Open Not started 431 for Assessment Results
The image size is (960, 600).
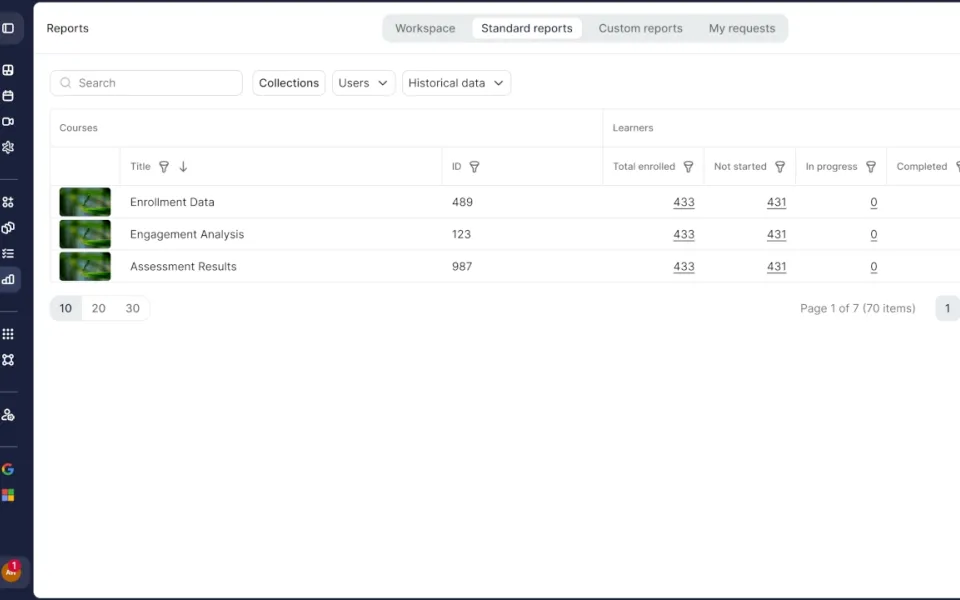click(x=776, y=266)
